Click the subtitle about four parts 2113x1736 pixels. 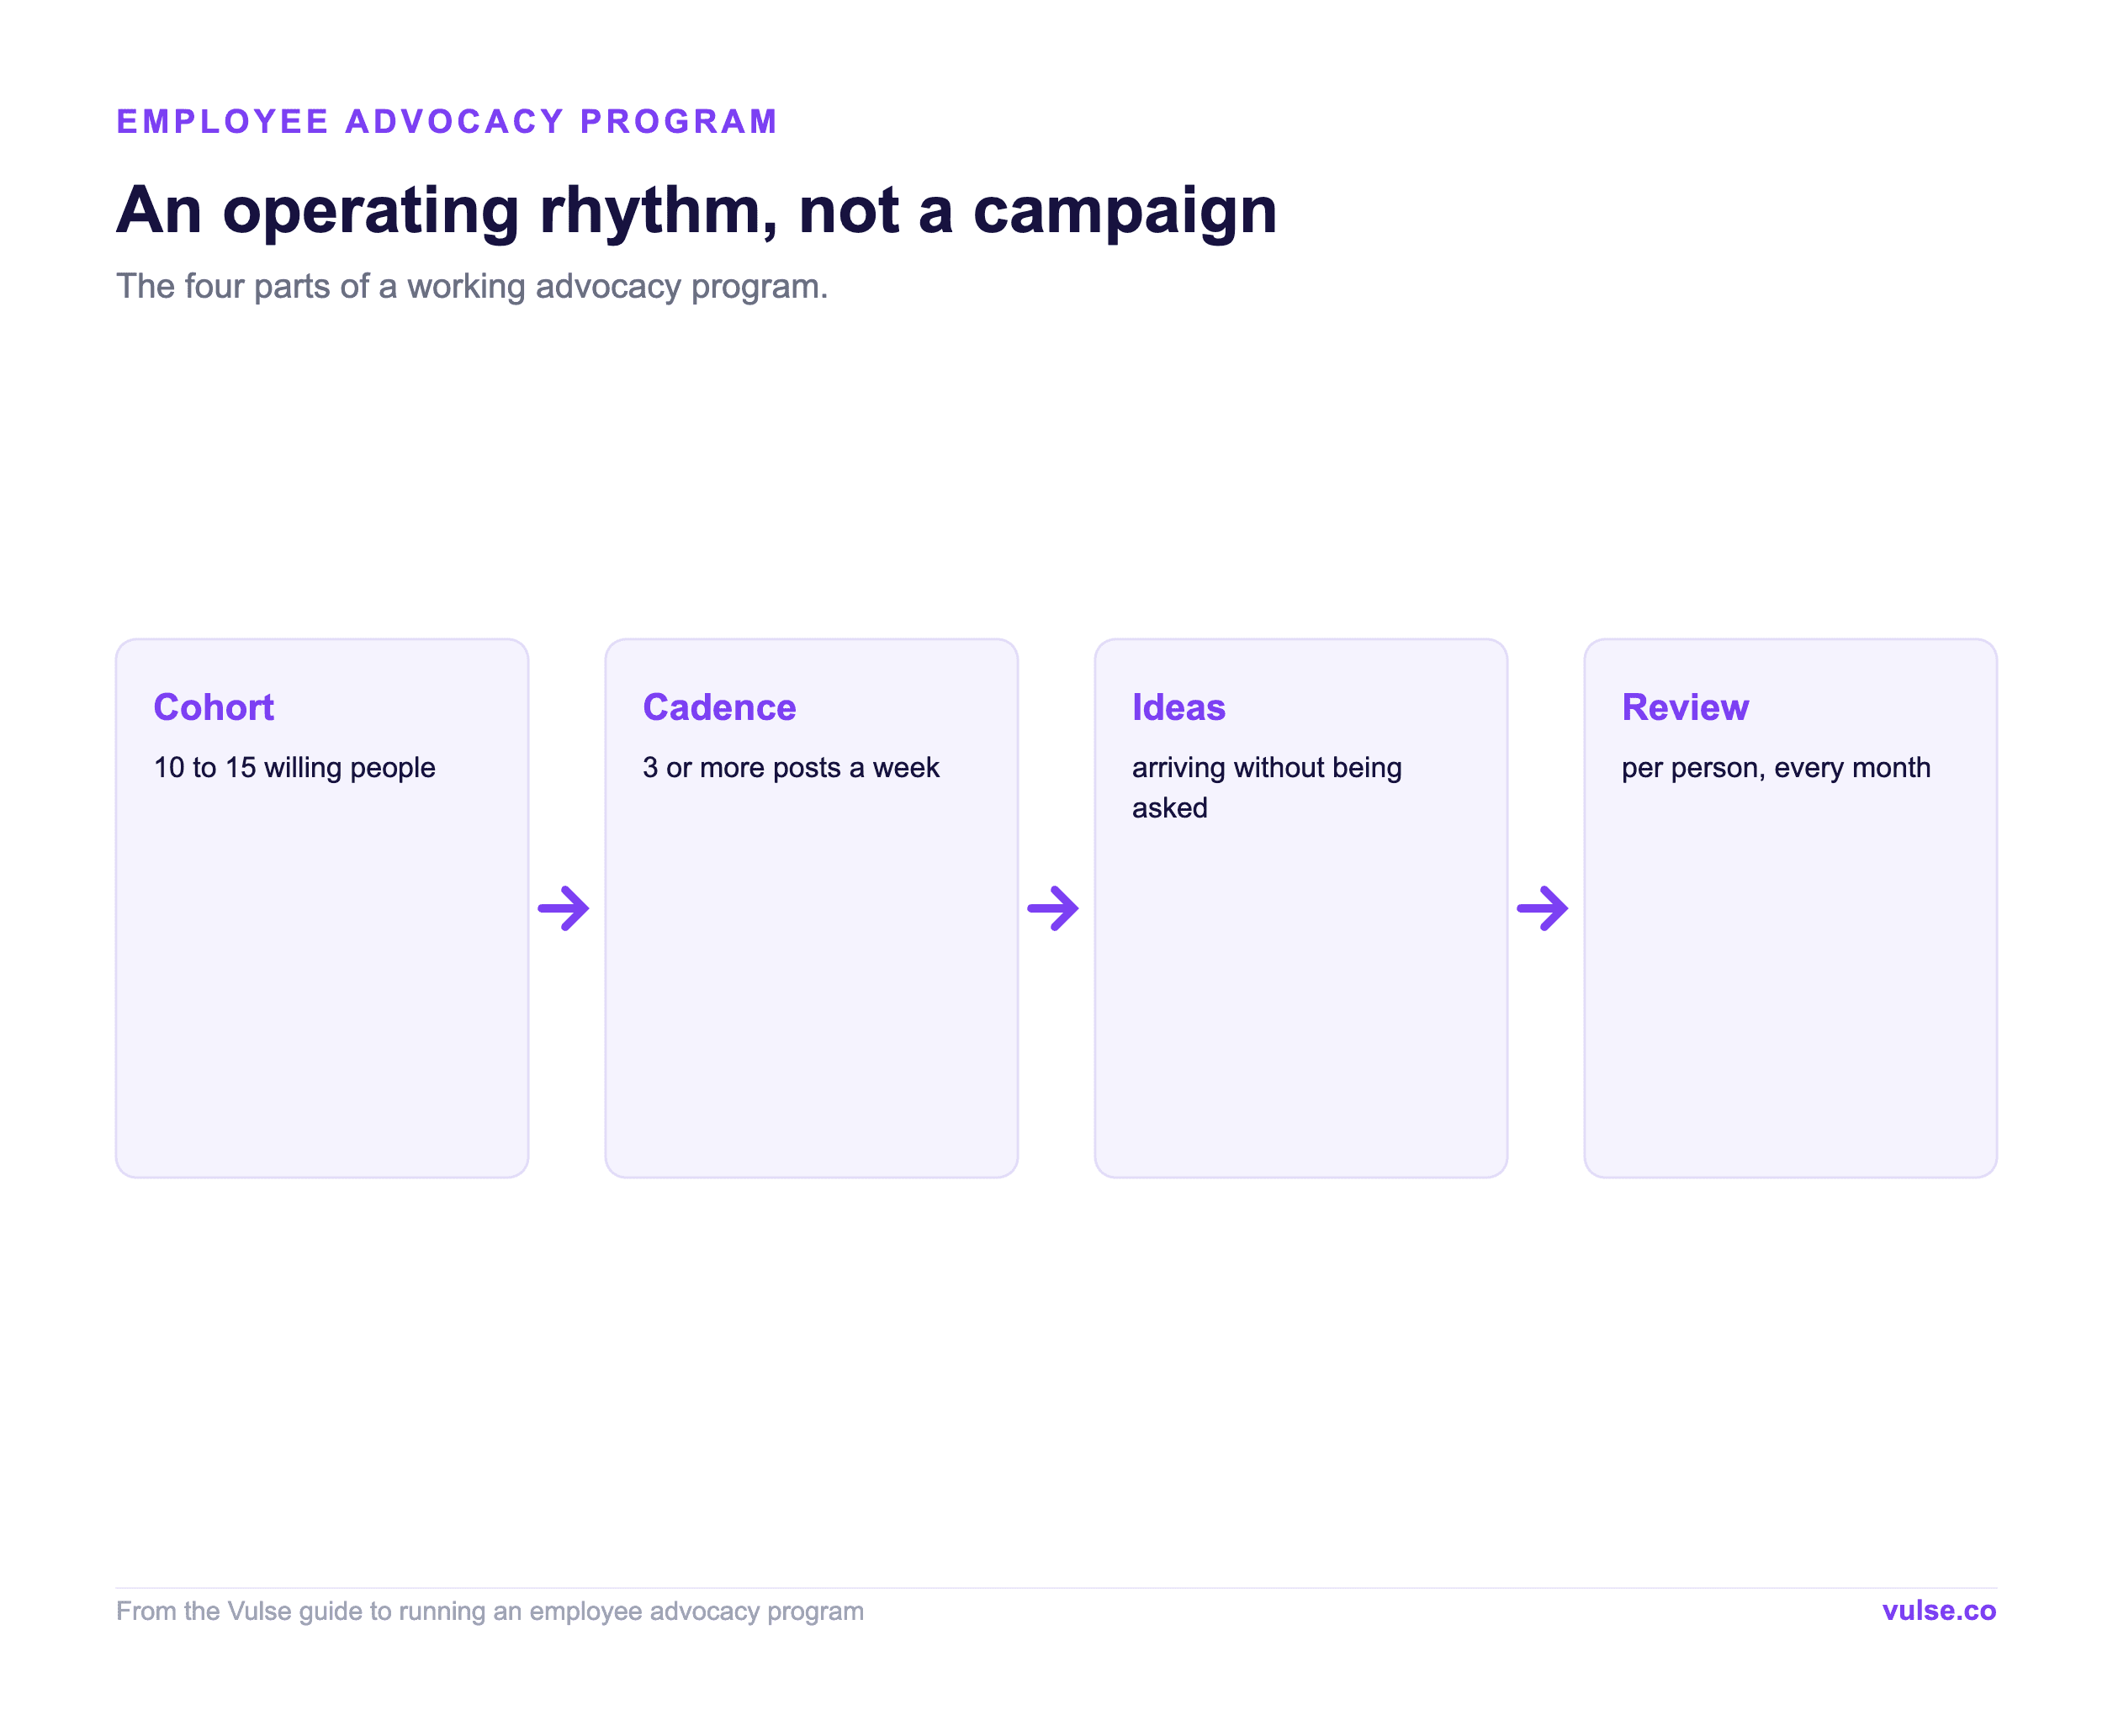(x=472, y=286)
